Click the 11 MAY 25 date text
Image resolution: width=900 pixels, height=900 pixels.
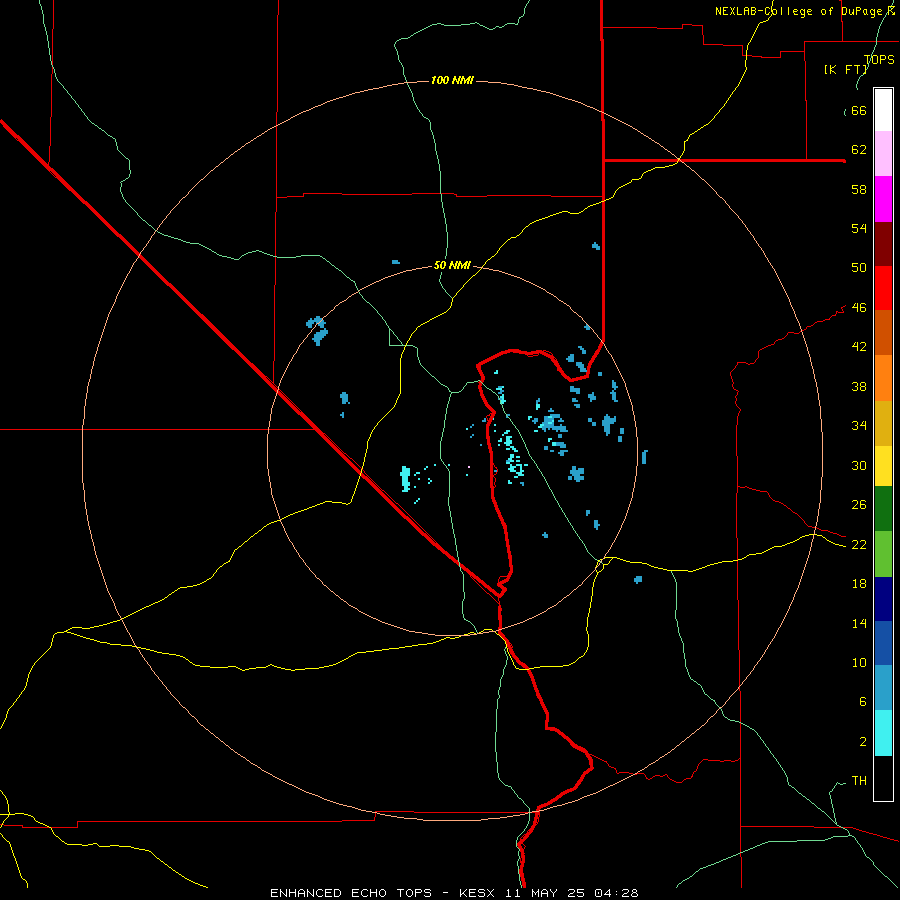(547, 893)
